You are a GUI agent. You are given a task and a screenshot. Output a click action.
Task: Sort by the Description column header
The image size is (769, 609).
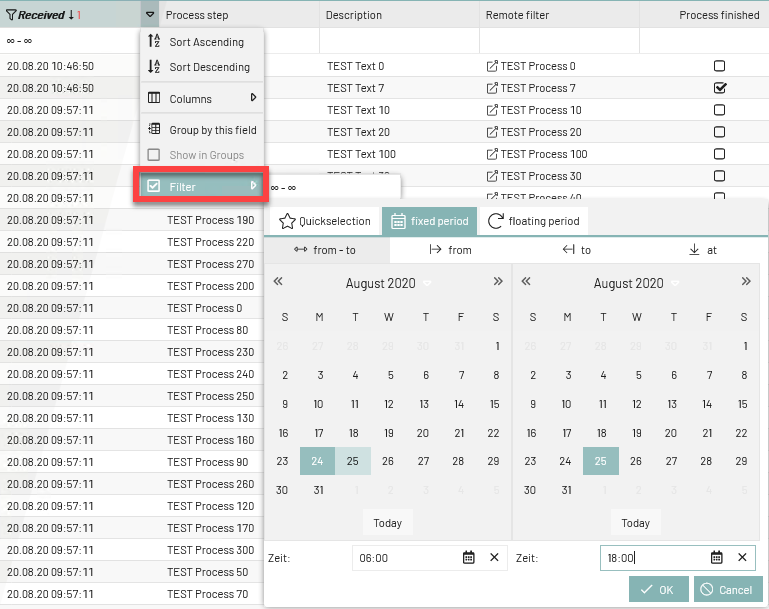(354, 15)
